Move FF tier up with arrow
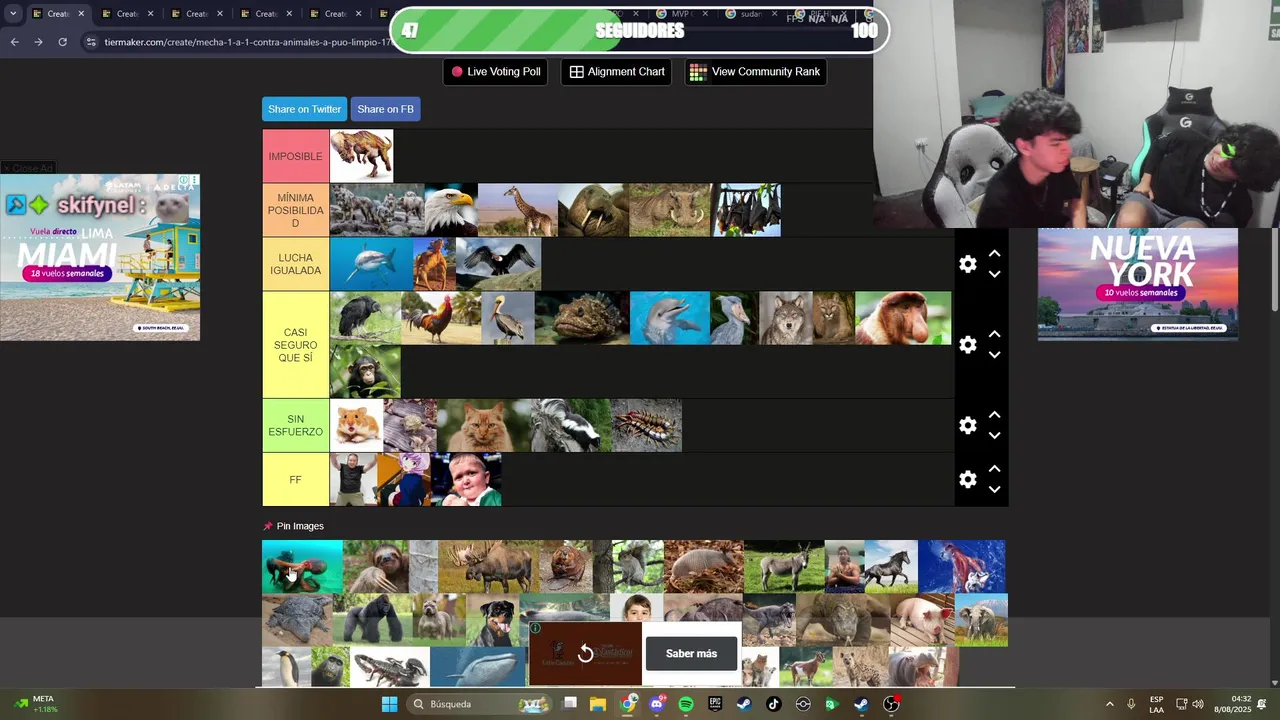This screenshot has height=720, width=1280. [994, 469]
